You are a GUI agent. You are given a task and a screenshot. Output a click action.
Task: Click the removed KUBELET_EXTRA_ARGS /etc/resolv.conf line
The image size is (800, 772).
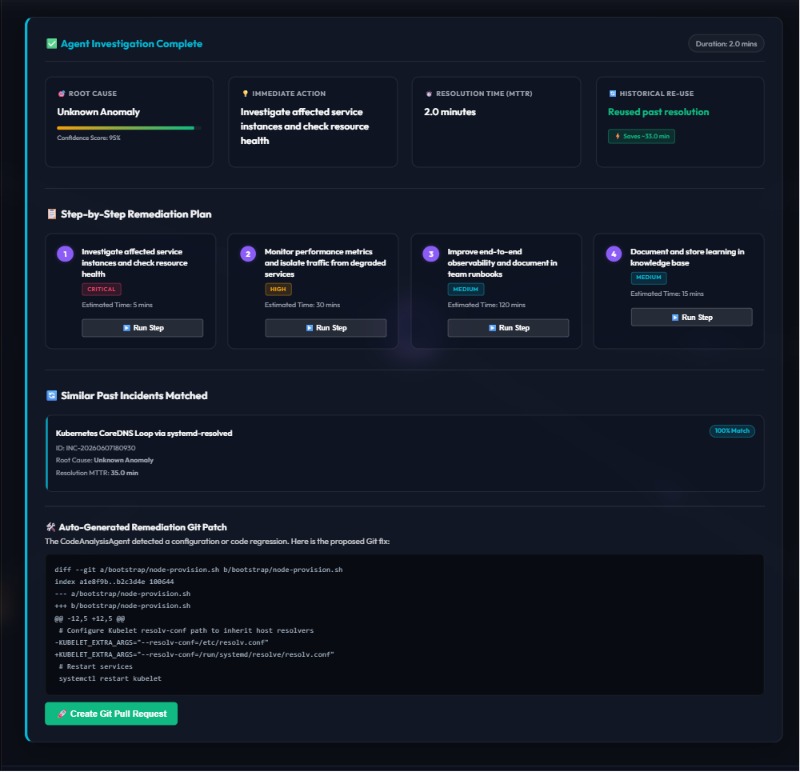(161, 642)
